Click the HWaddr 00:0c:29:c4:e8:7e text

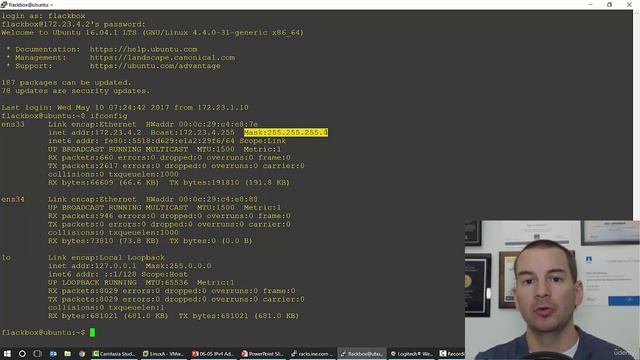coord(202,124)
